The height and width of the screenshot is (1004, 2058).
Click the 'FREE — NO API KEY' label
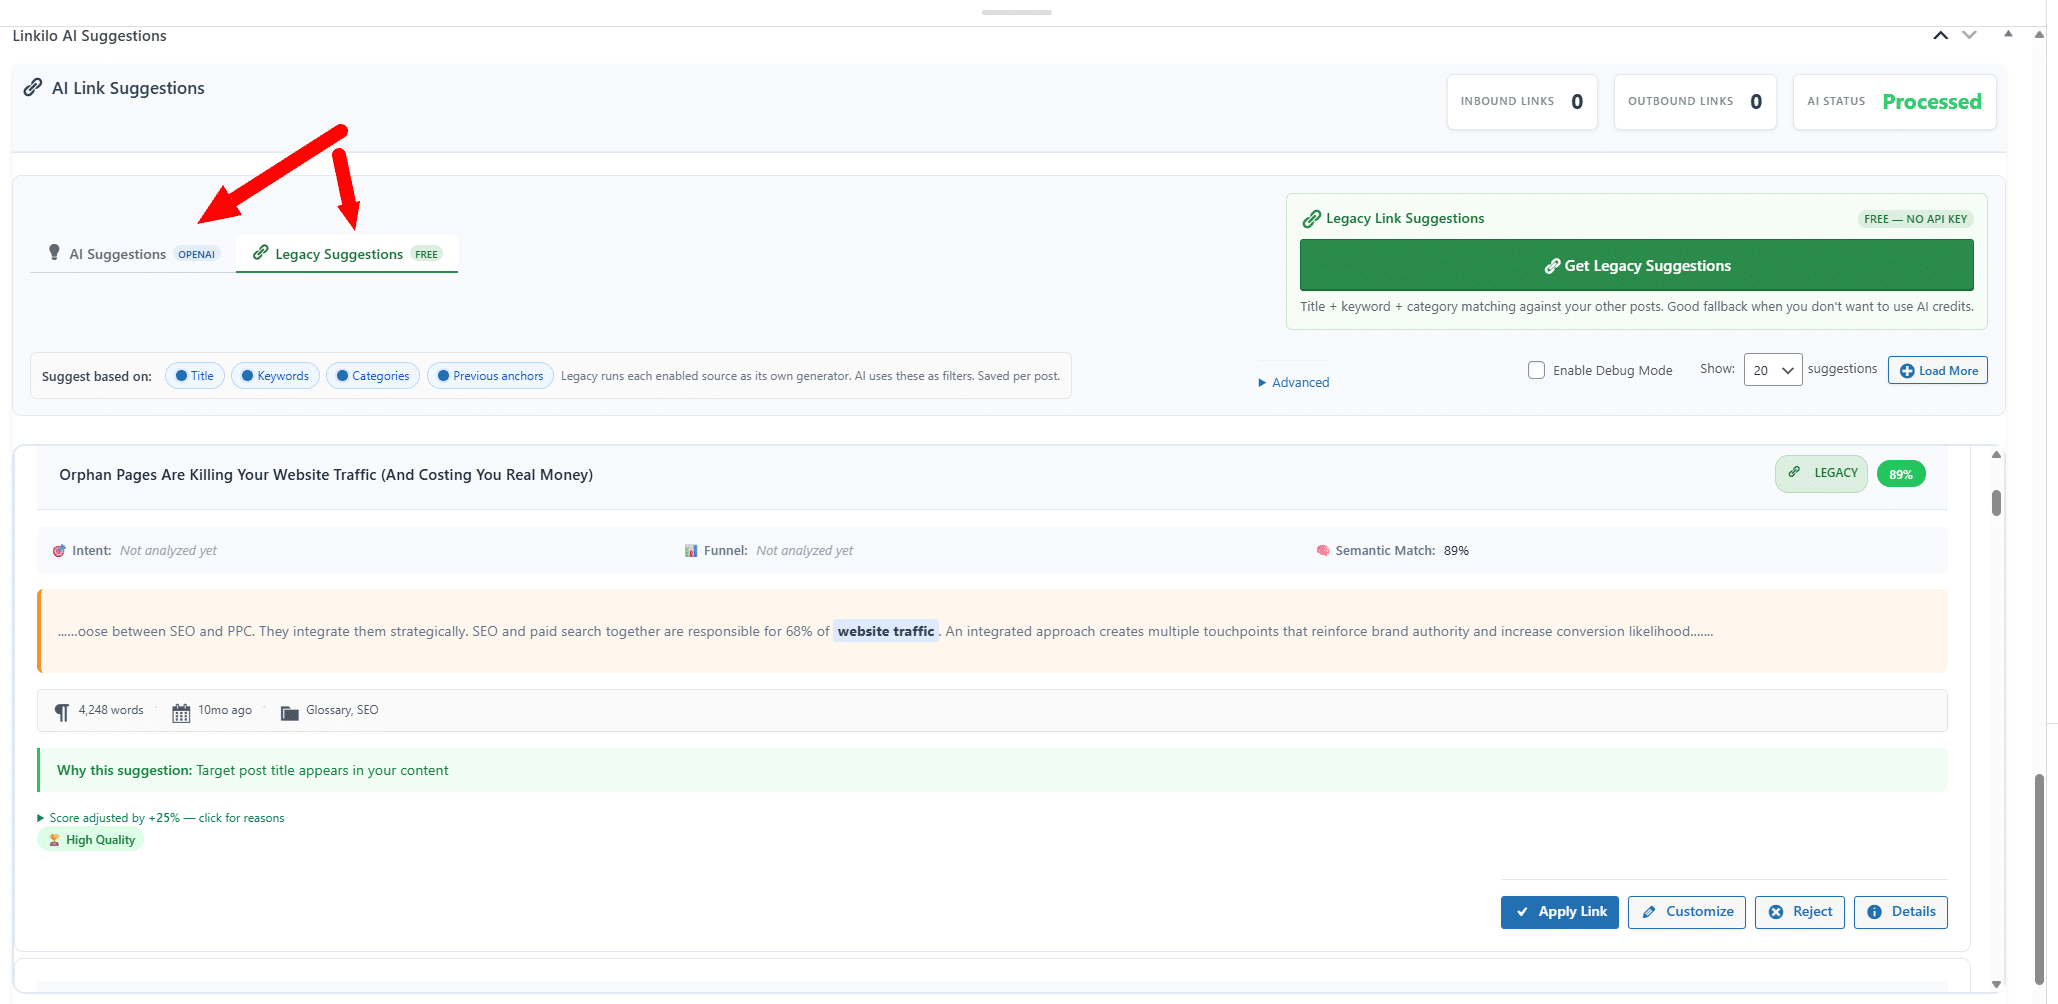pos(1915,219)
